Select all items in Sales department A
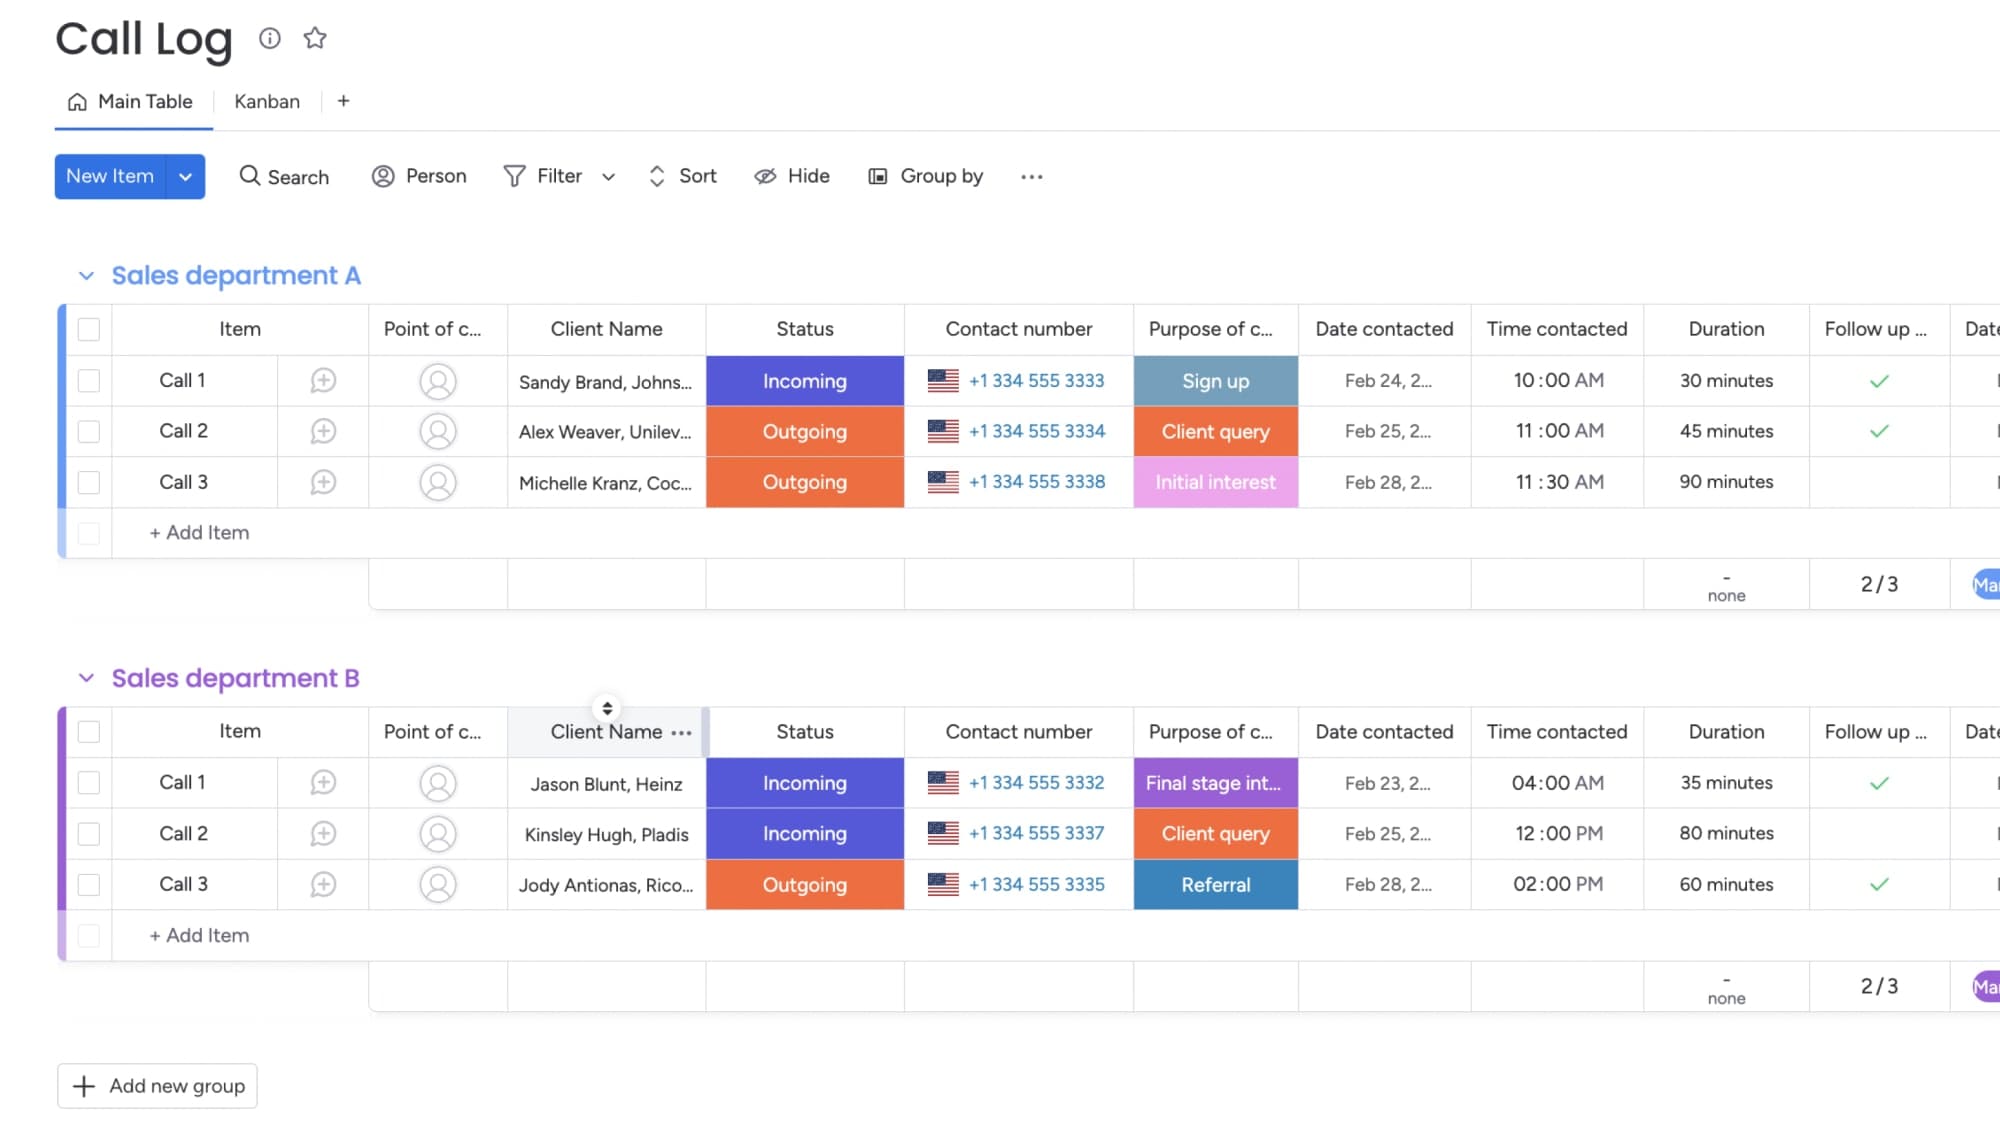This screenshot has height=1125, width=2000. pos(89,329)
